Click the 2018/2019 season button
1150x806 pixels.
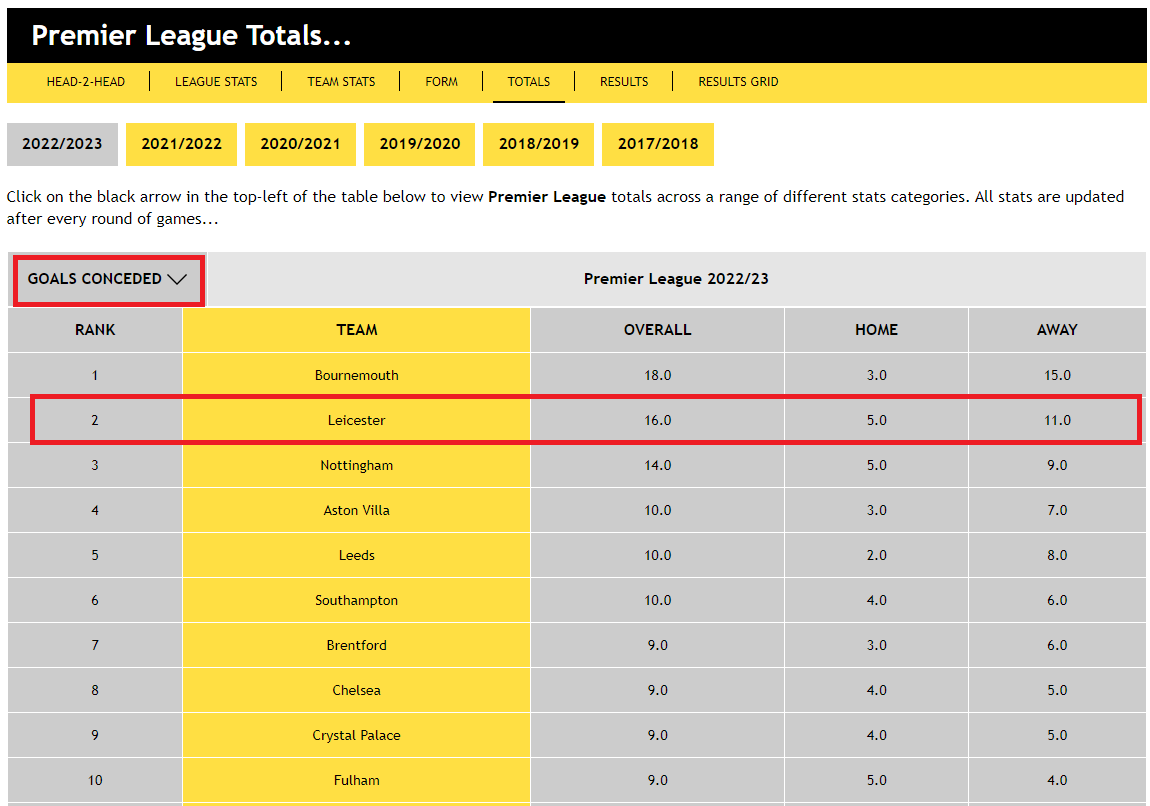coord(538,144)
